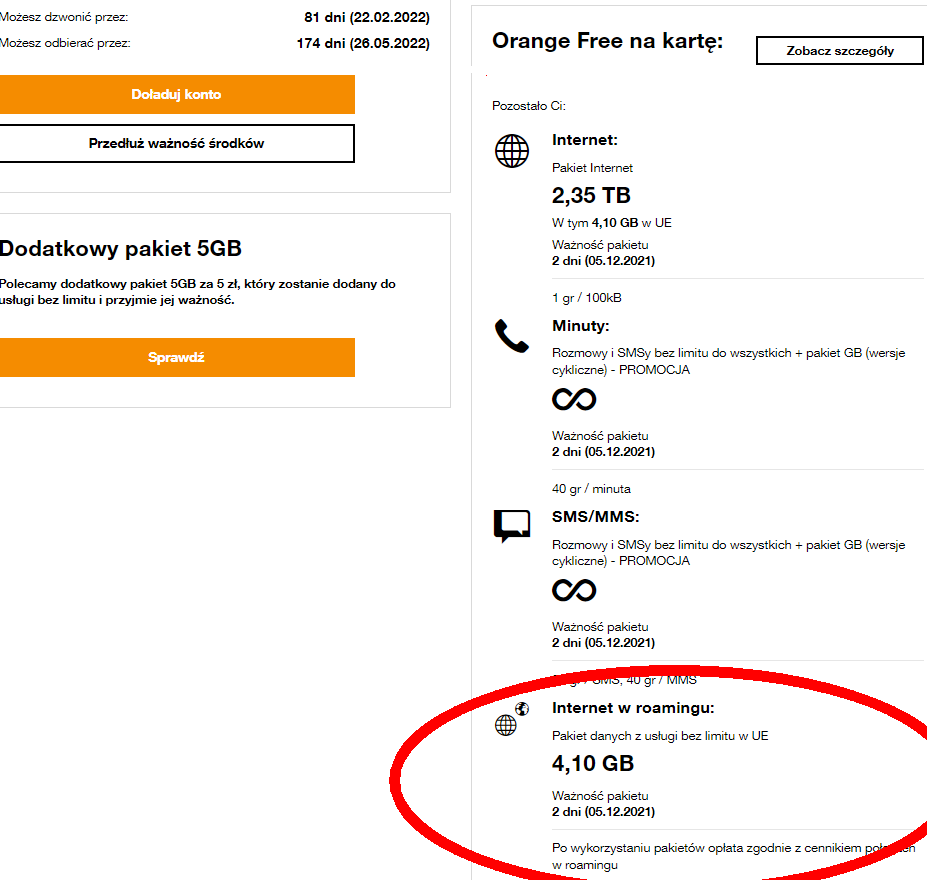Click the Minuty phone handset icon

pos(512,337)
